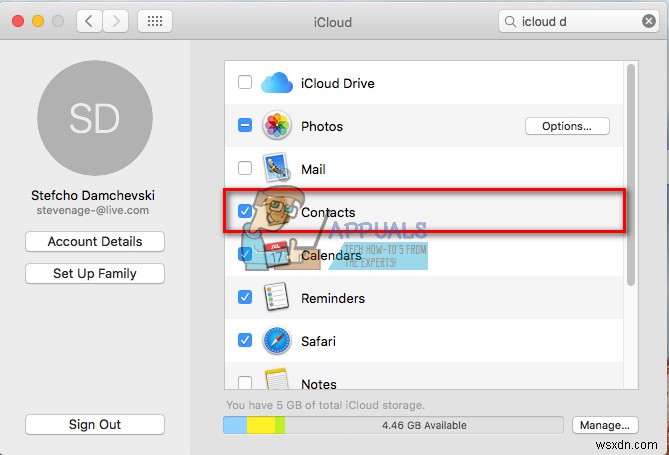The image size is (669, 455).
Task: Click the iCloud Drive label
Action: 337,83
